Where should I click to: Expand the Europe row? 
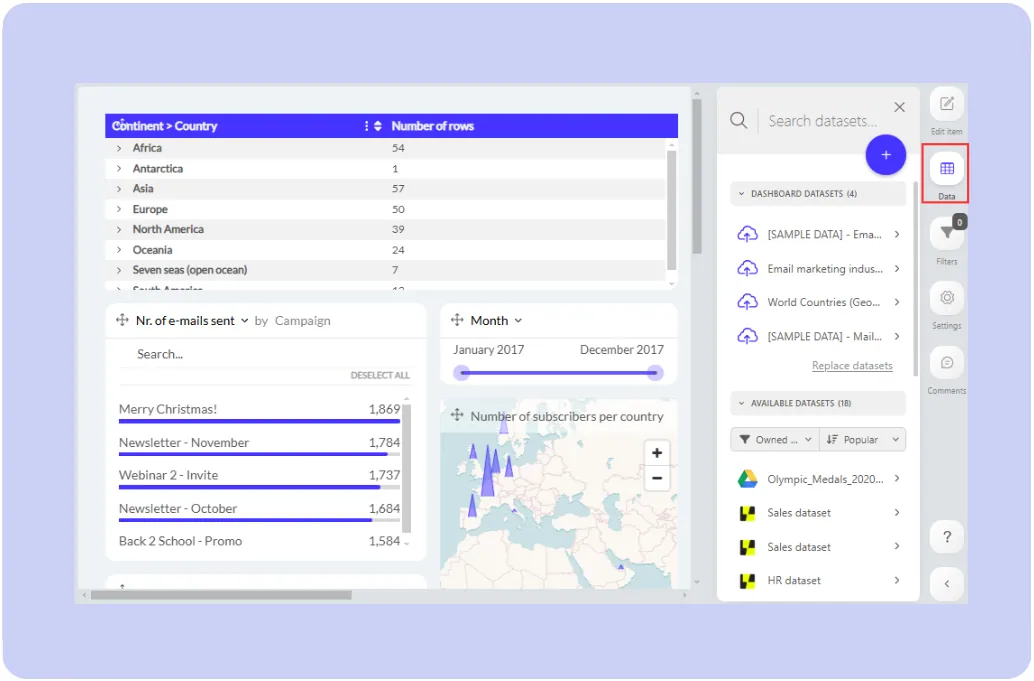119,210
